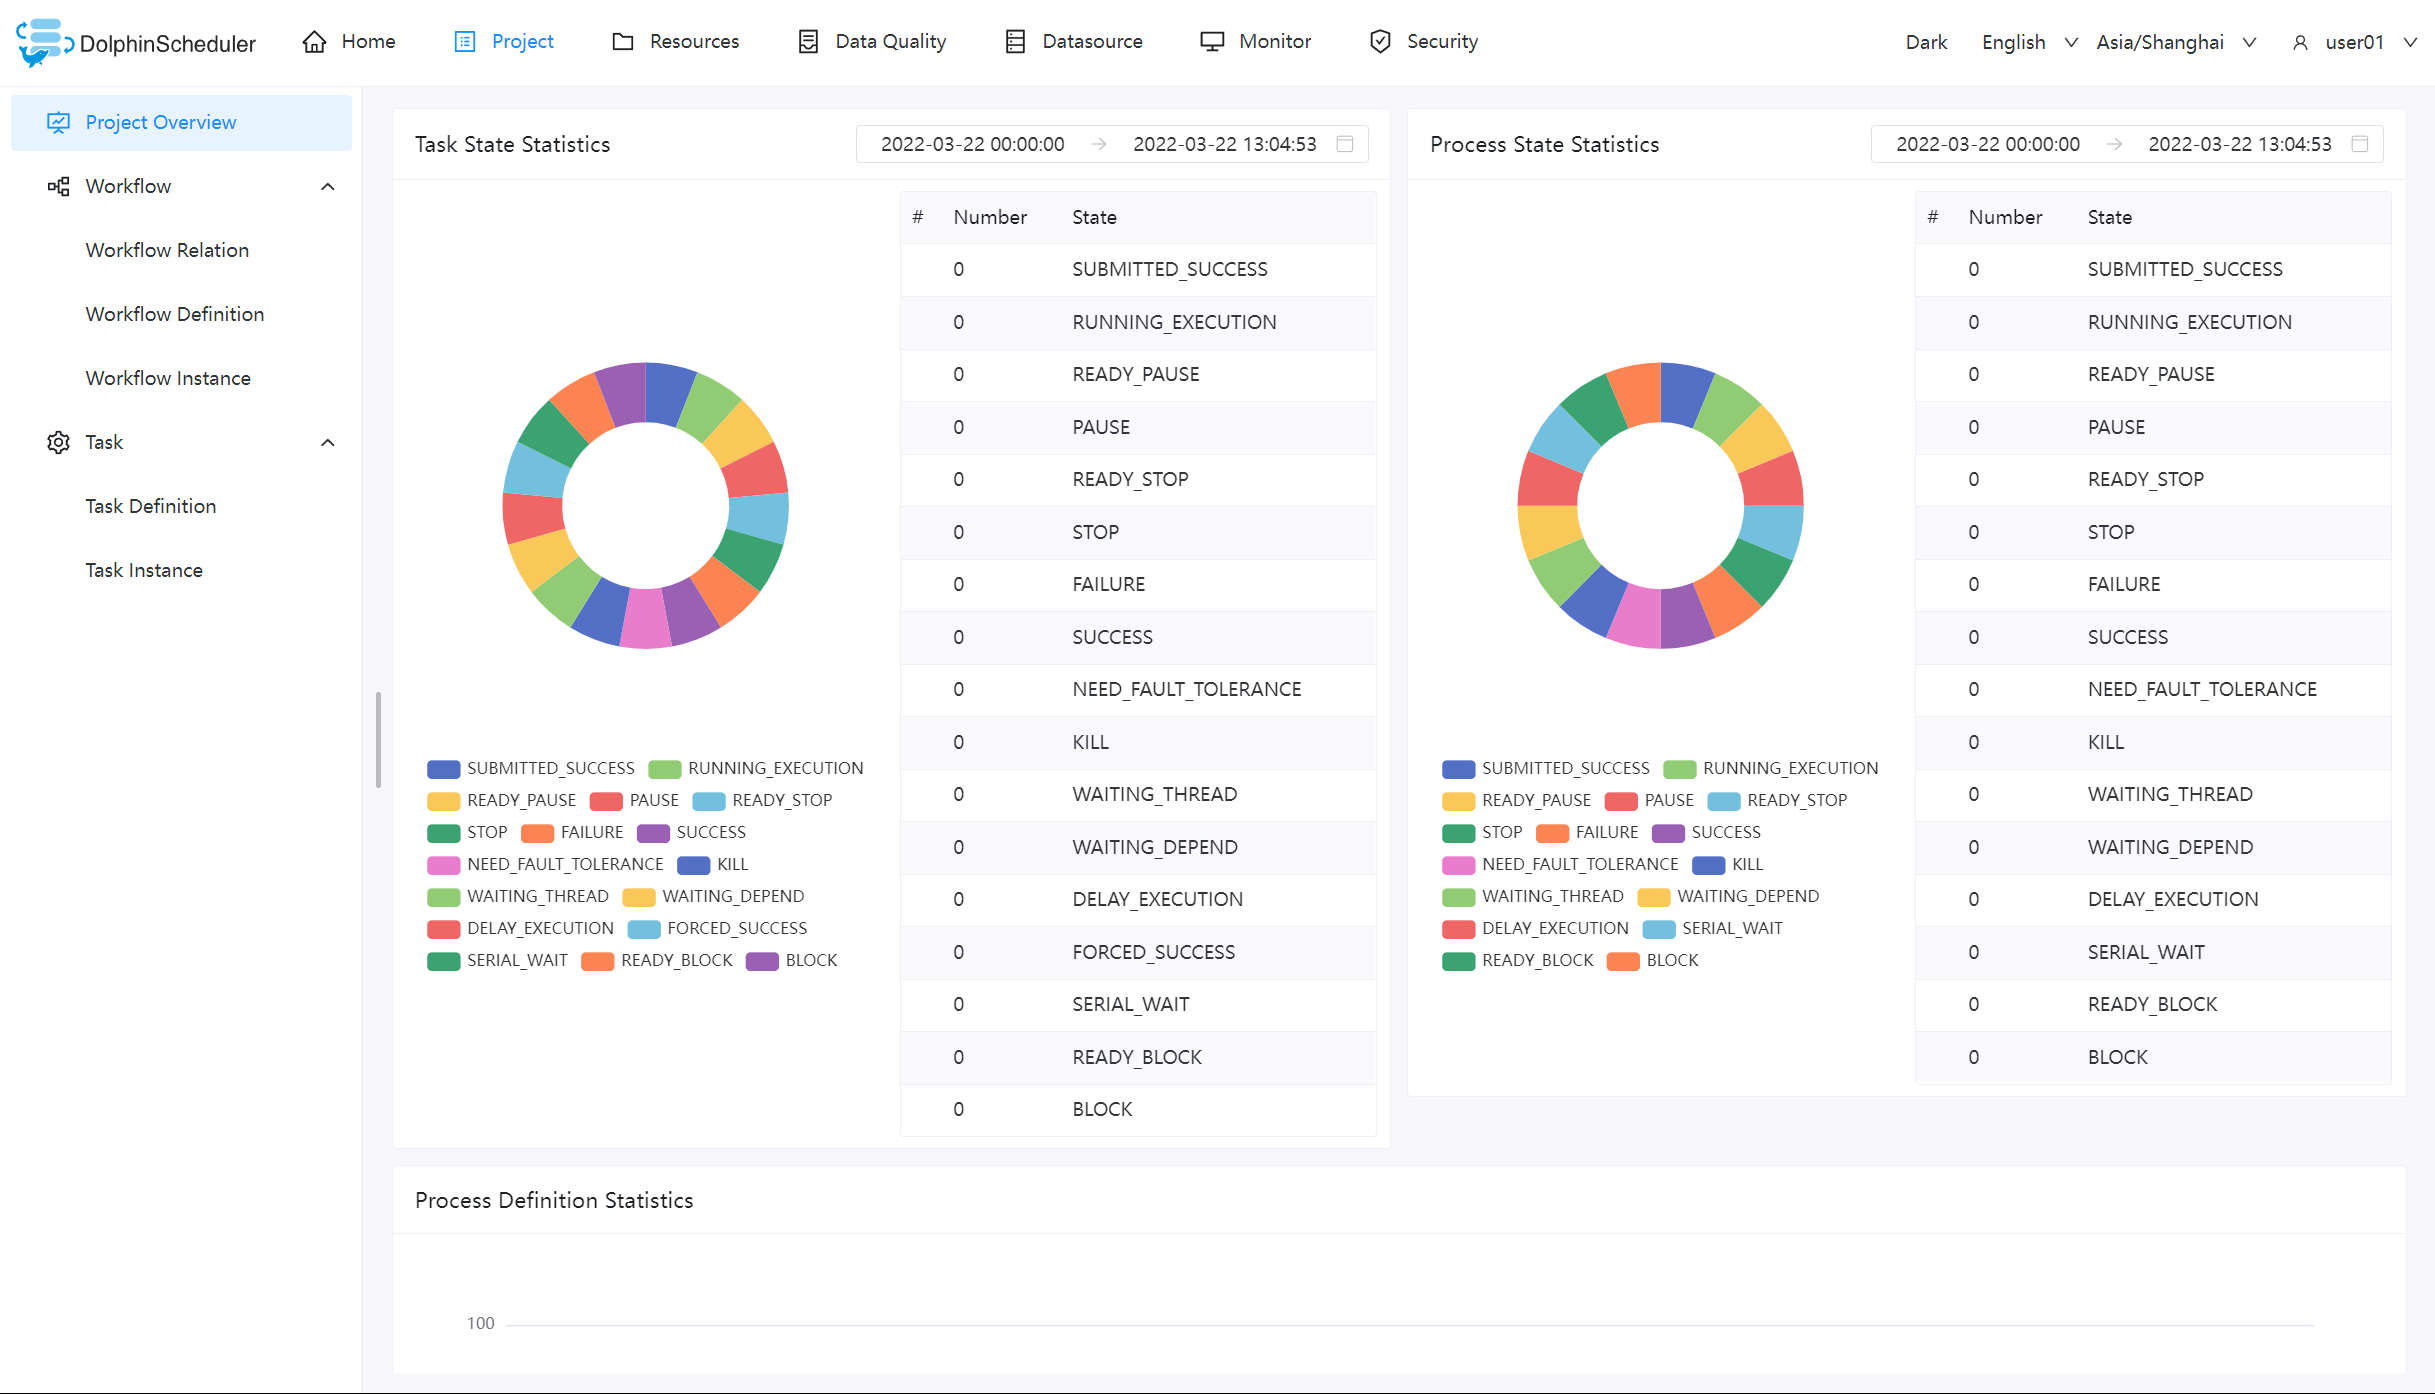Click the Security shield icon
Viewport: 2435px width, 1394px height.
click(x=1380, y=41)
